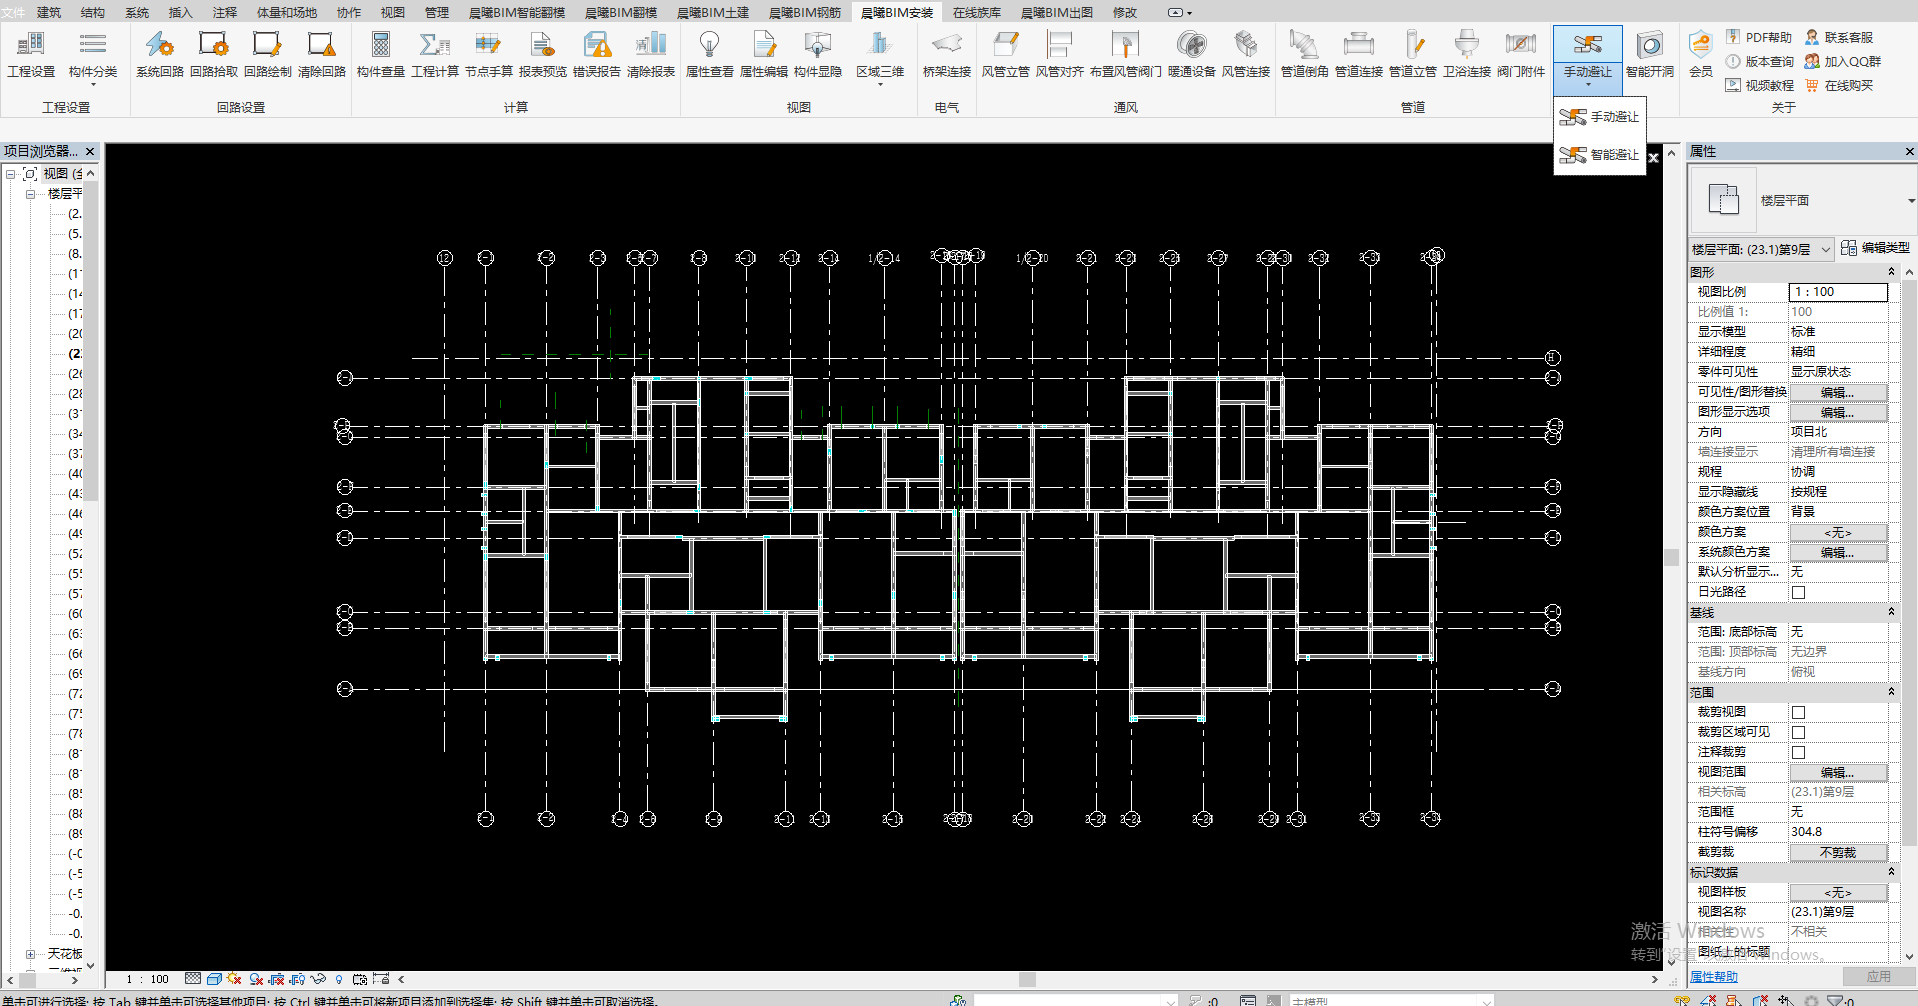Select 管道倒角 pipe chamfer tool
This screenshot has height=1006, width=1918.
[1305, 55]
